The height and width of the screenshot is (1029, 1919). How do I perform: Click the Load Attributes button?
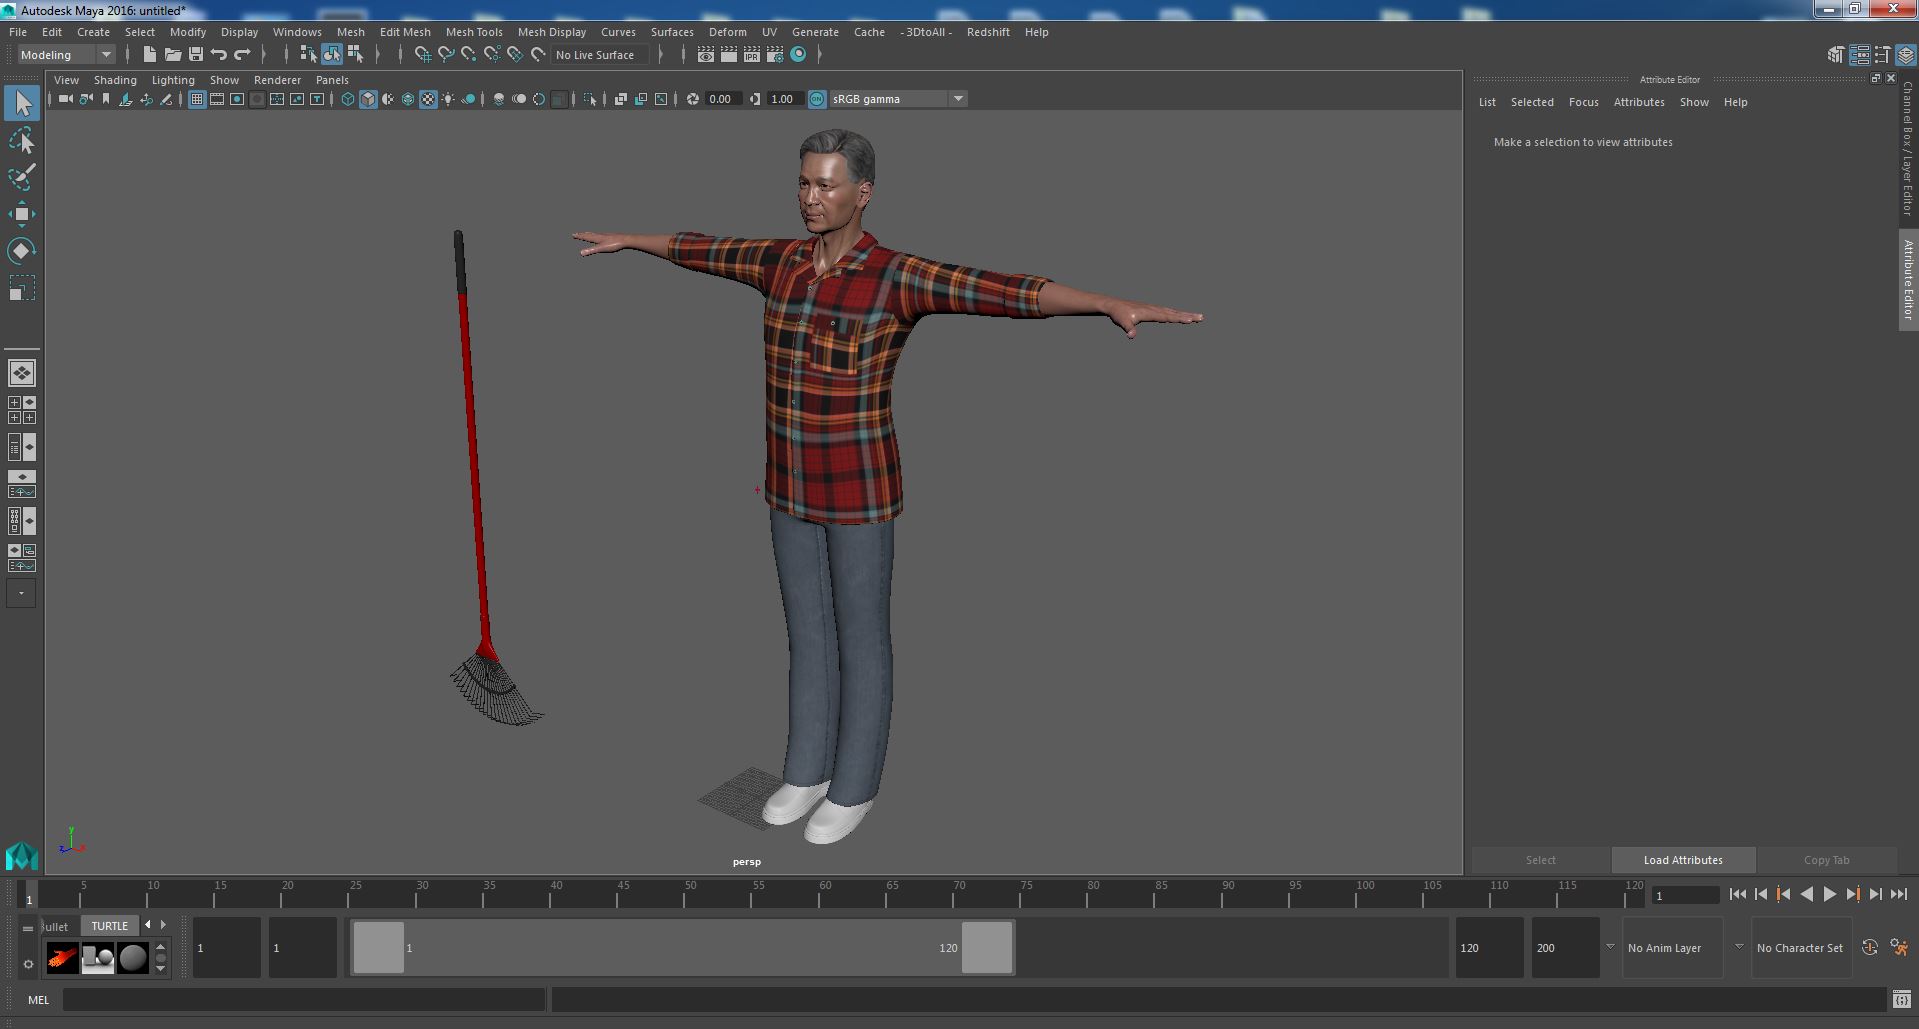click(x=1682, y=860)
